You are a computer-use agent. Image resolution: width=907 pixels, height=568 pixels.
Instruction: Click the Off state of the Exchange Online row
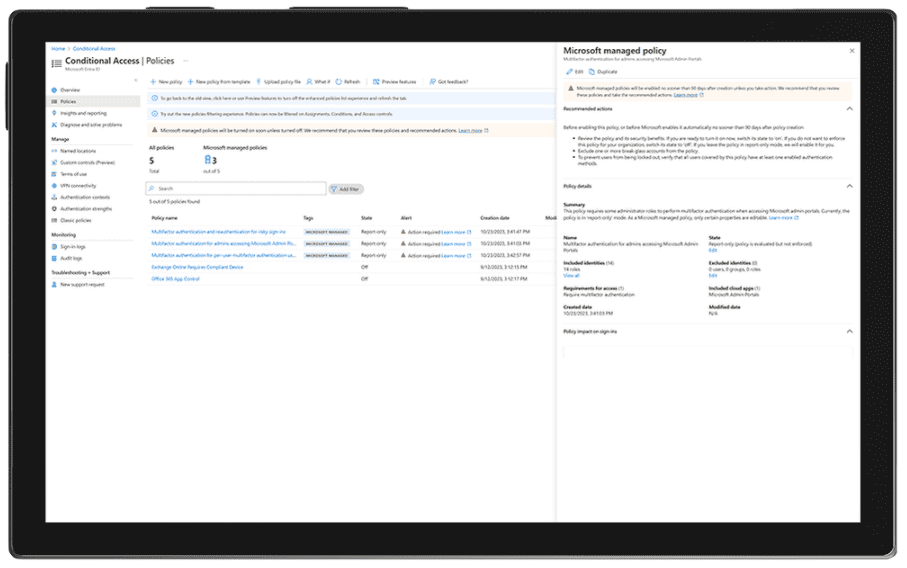click(x=364, y=267)
